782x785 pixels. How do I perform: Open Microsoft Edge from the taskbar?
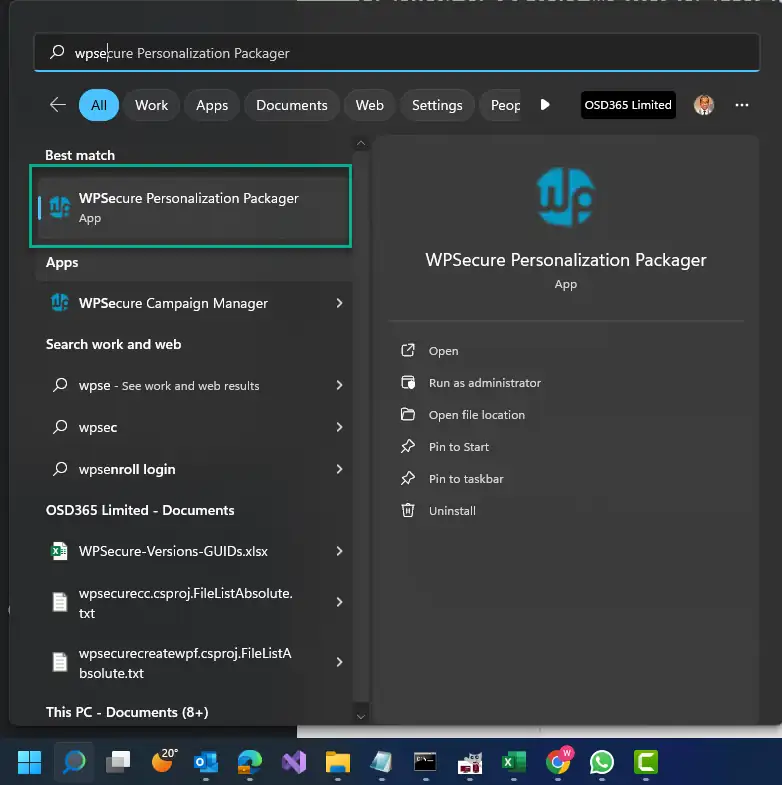(x=250, y=762)
